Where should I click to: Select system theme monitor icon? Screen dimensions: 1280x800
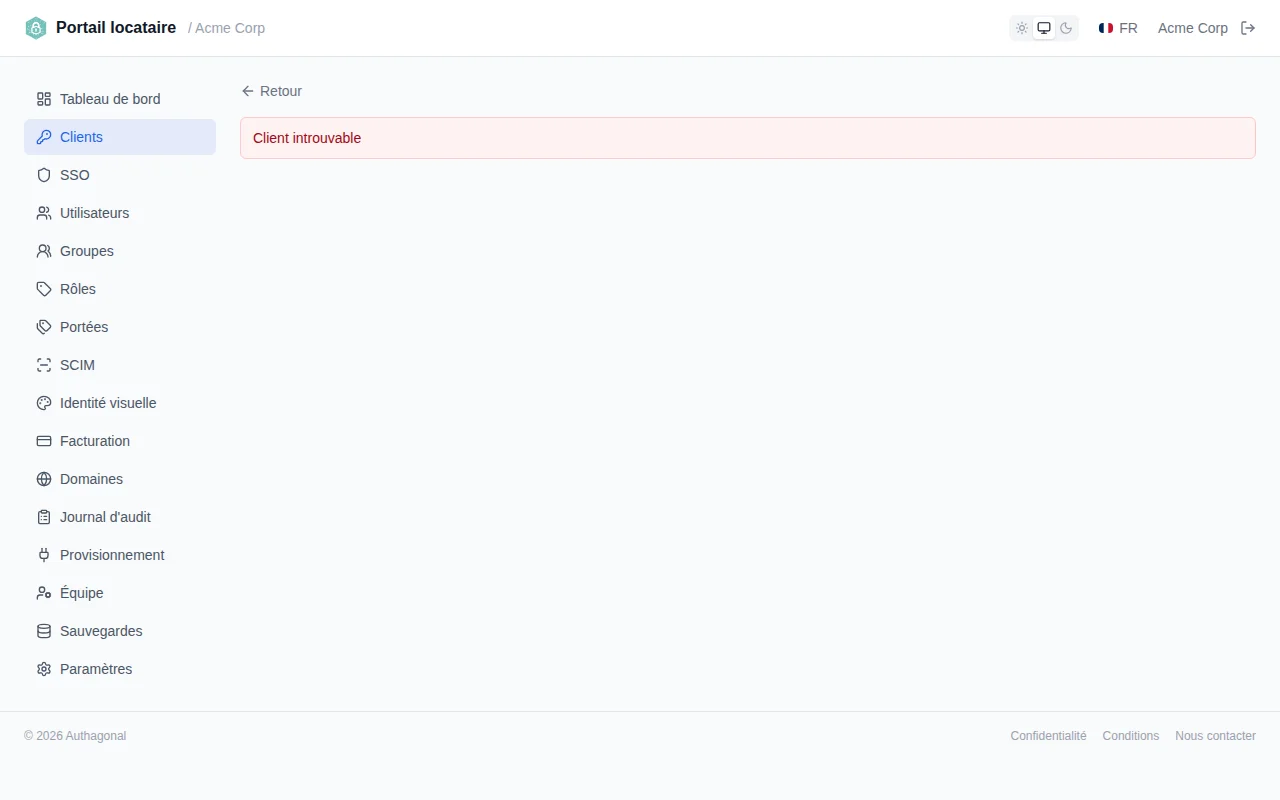point(1044,28)
